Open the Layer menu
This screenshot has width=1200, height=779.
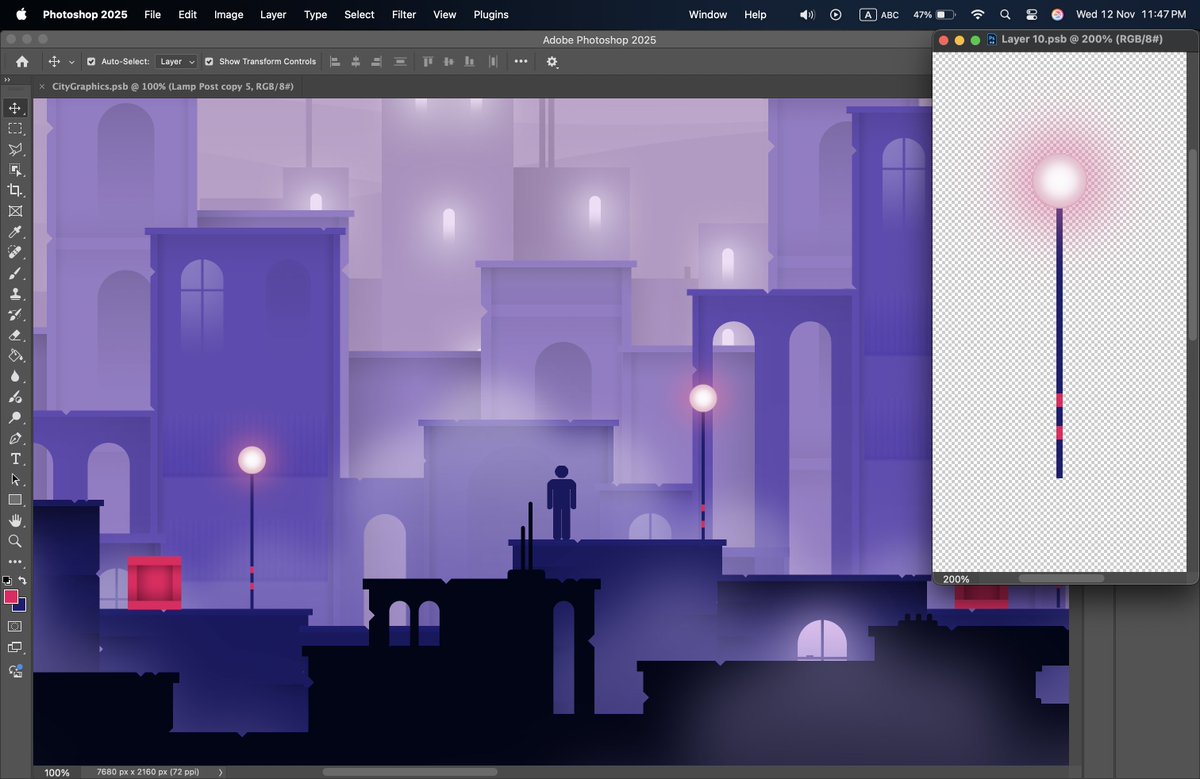(x=273, y=14)
